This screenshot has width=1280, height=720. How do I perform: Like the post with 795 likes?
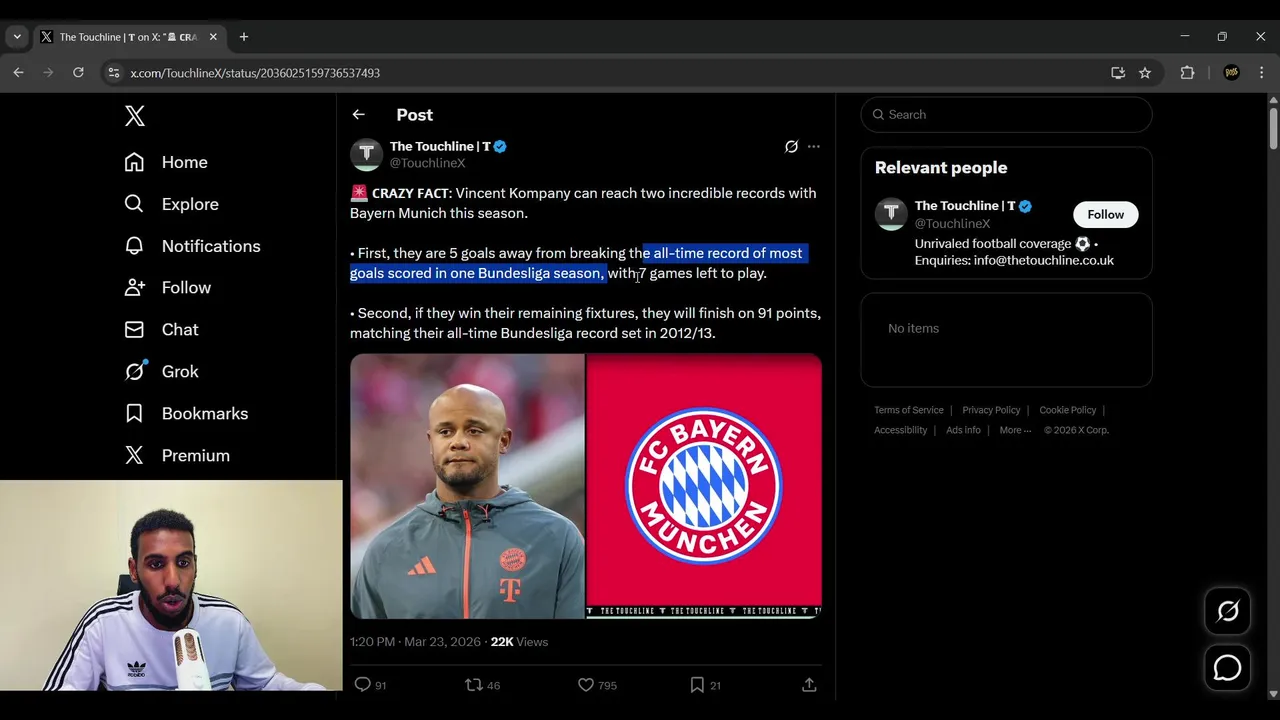[597, 685]
